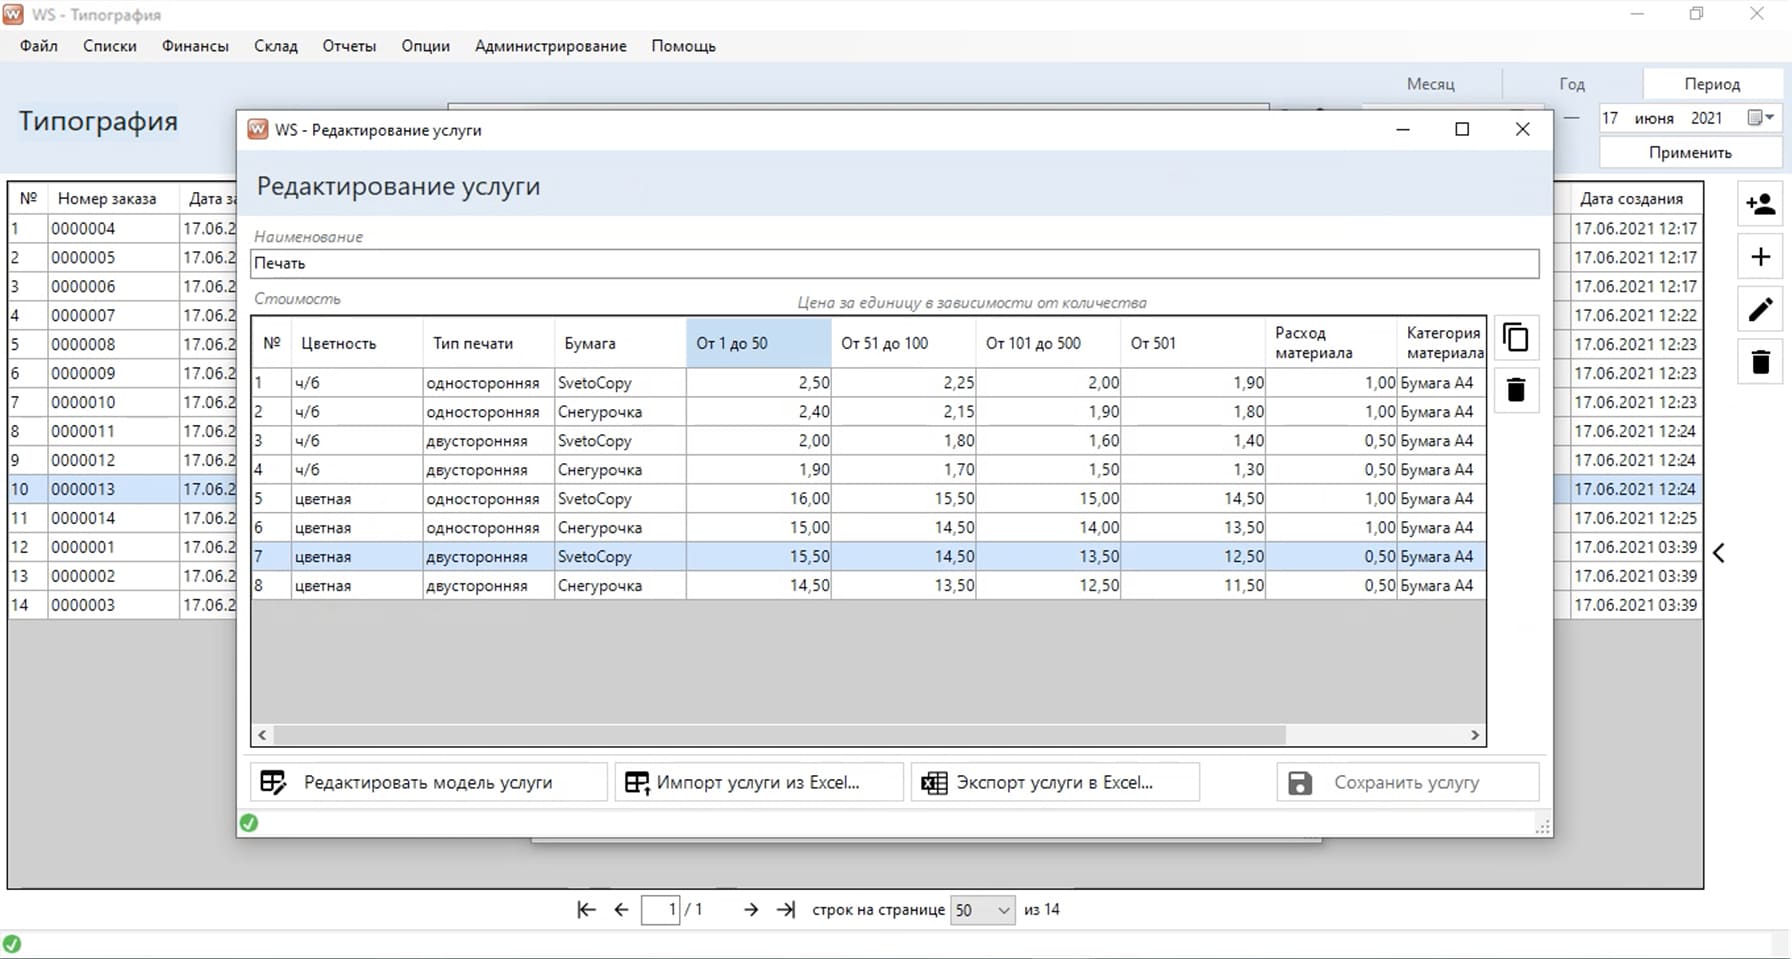Click the add client icon in right sidebar

click(x=1760, y=204)
